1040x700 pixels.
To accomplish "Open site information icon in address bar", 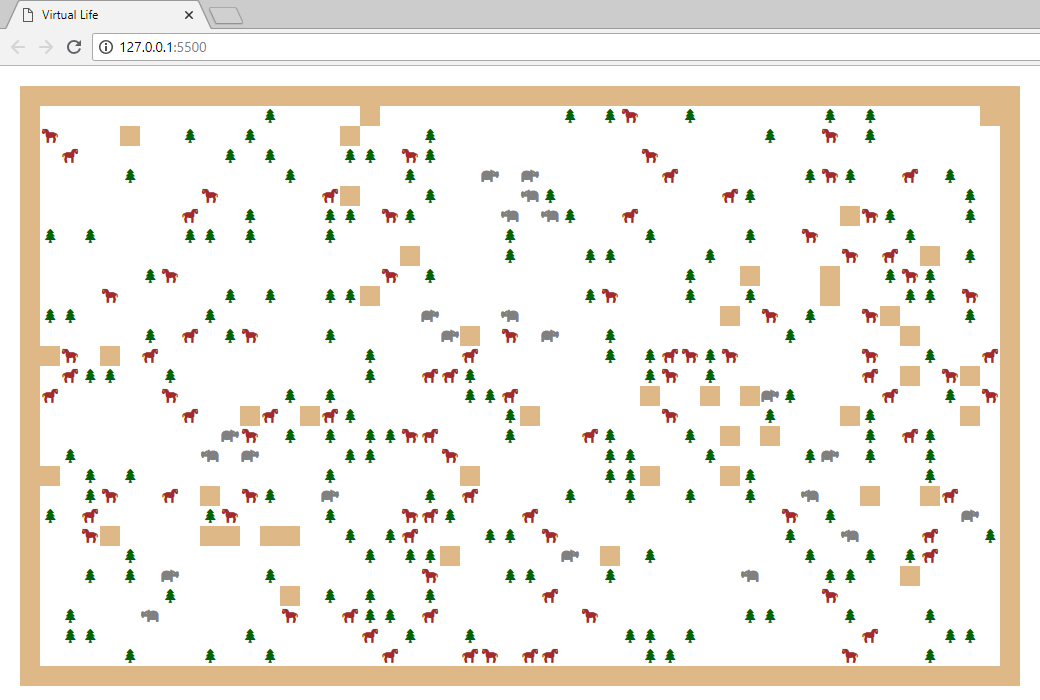I will tap(106, 47).
